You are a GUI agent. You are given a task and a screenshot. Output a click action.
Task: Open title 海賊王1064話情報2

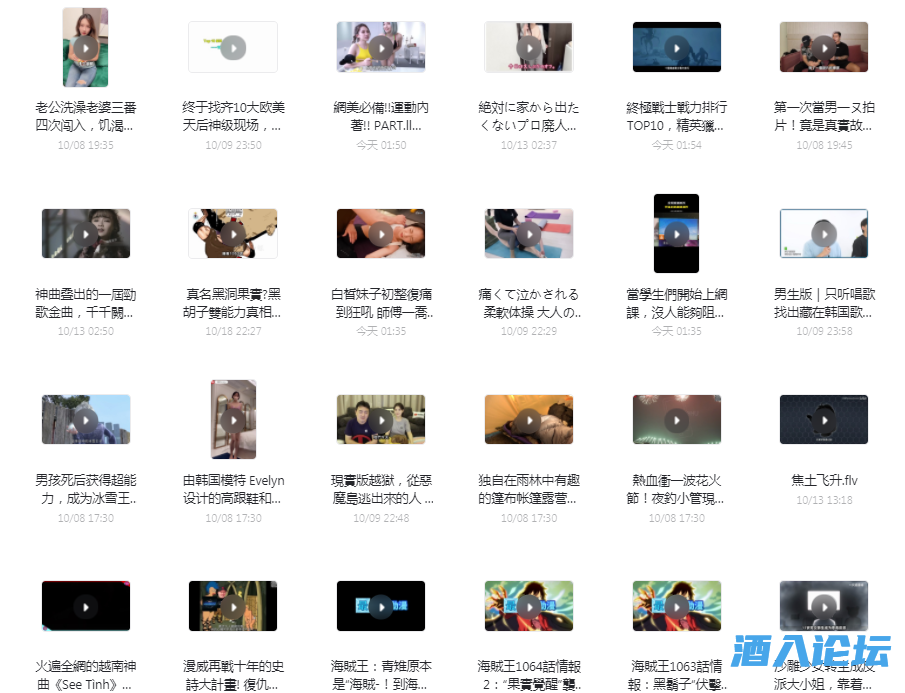coord(529,675)
